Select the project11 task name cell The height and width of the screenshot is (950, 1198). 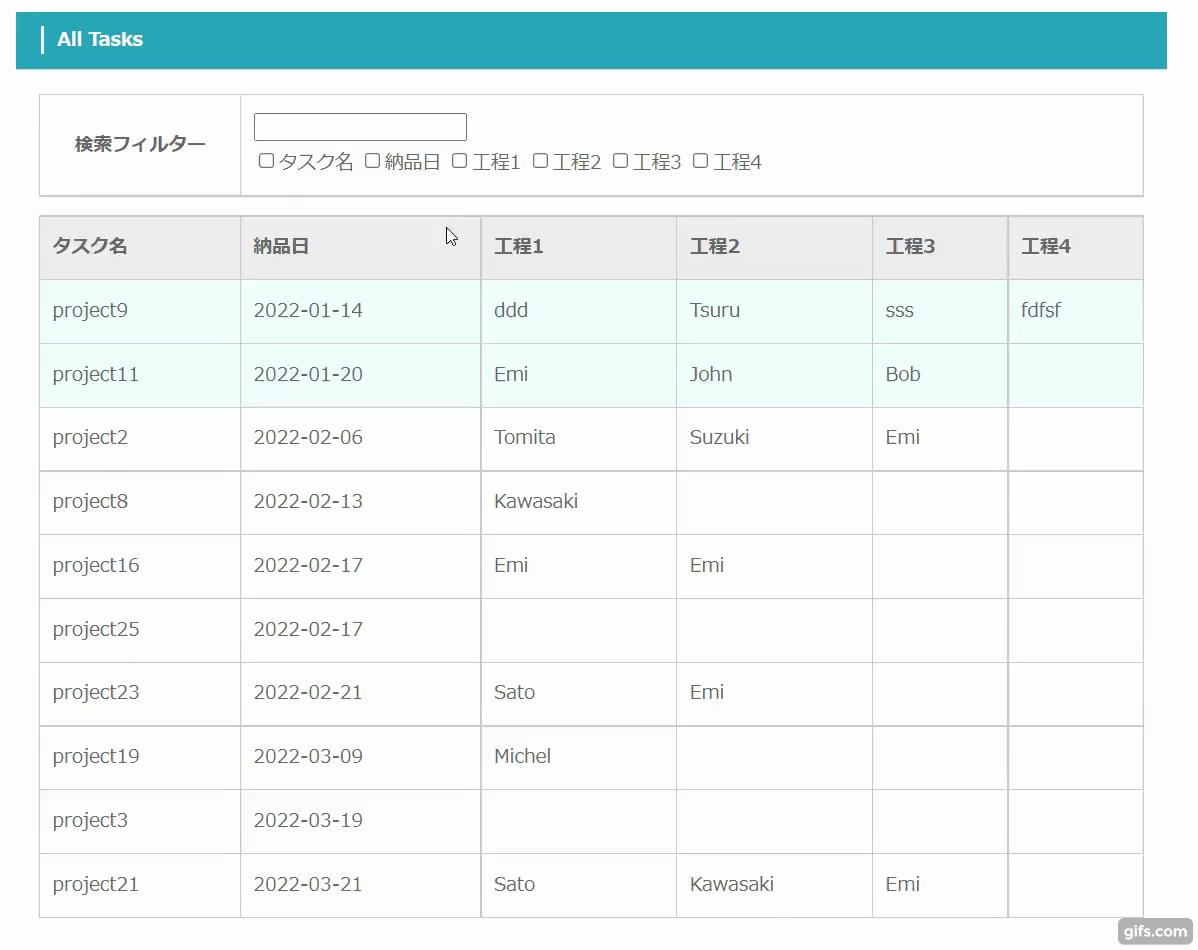(140, 375)
